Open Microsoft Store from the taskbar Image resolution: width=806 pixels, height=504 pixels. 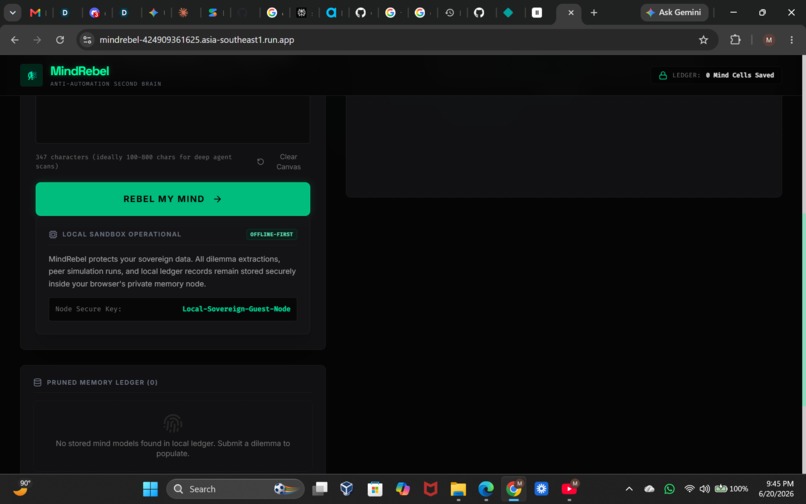tap(375, 489)
